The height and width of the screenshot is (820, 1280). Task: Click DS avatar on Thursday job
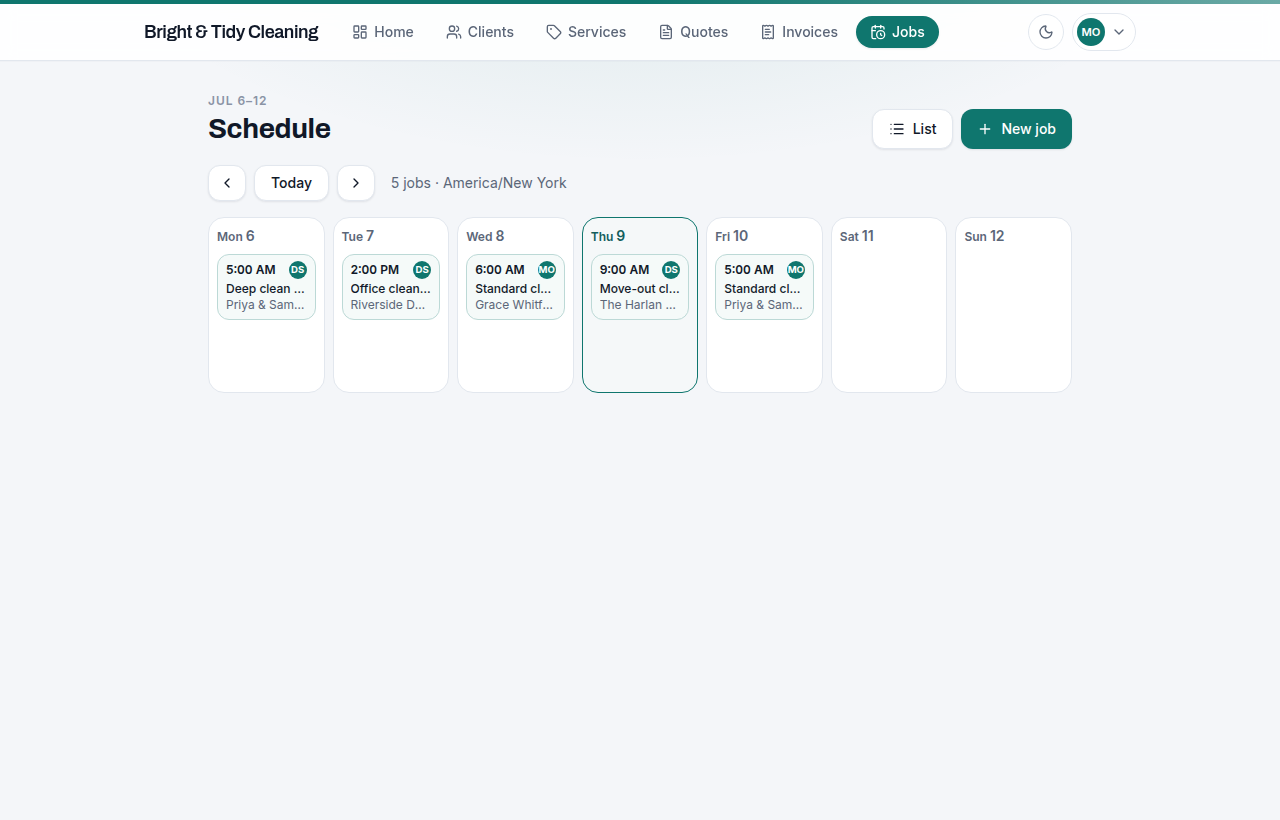[671, 270]
